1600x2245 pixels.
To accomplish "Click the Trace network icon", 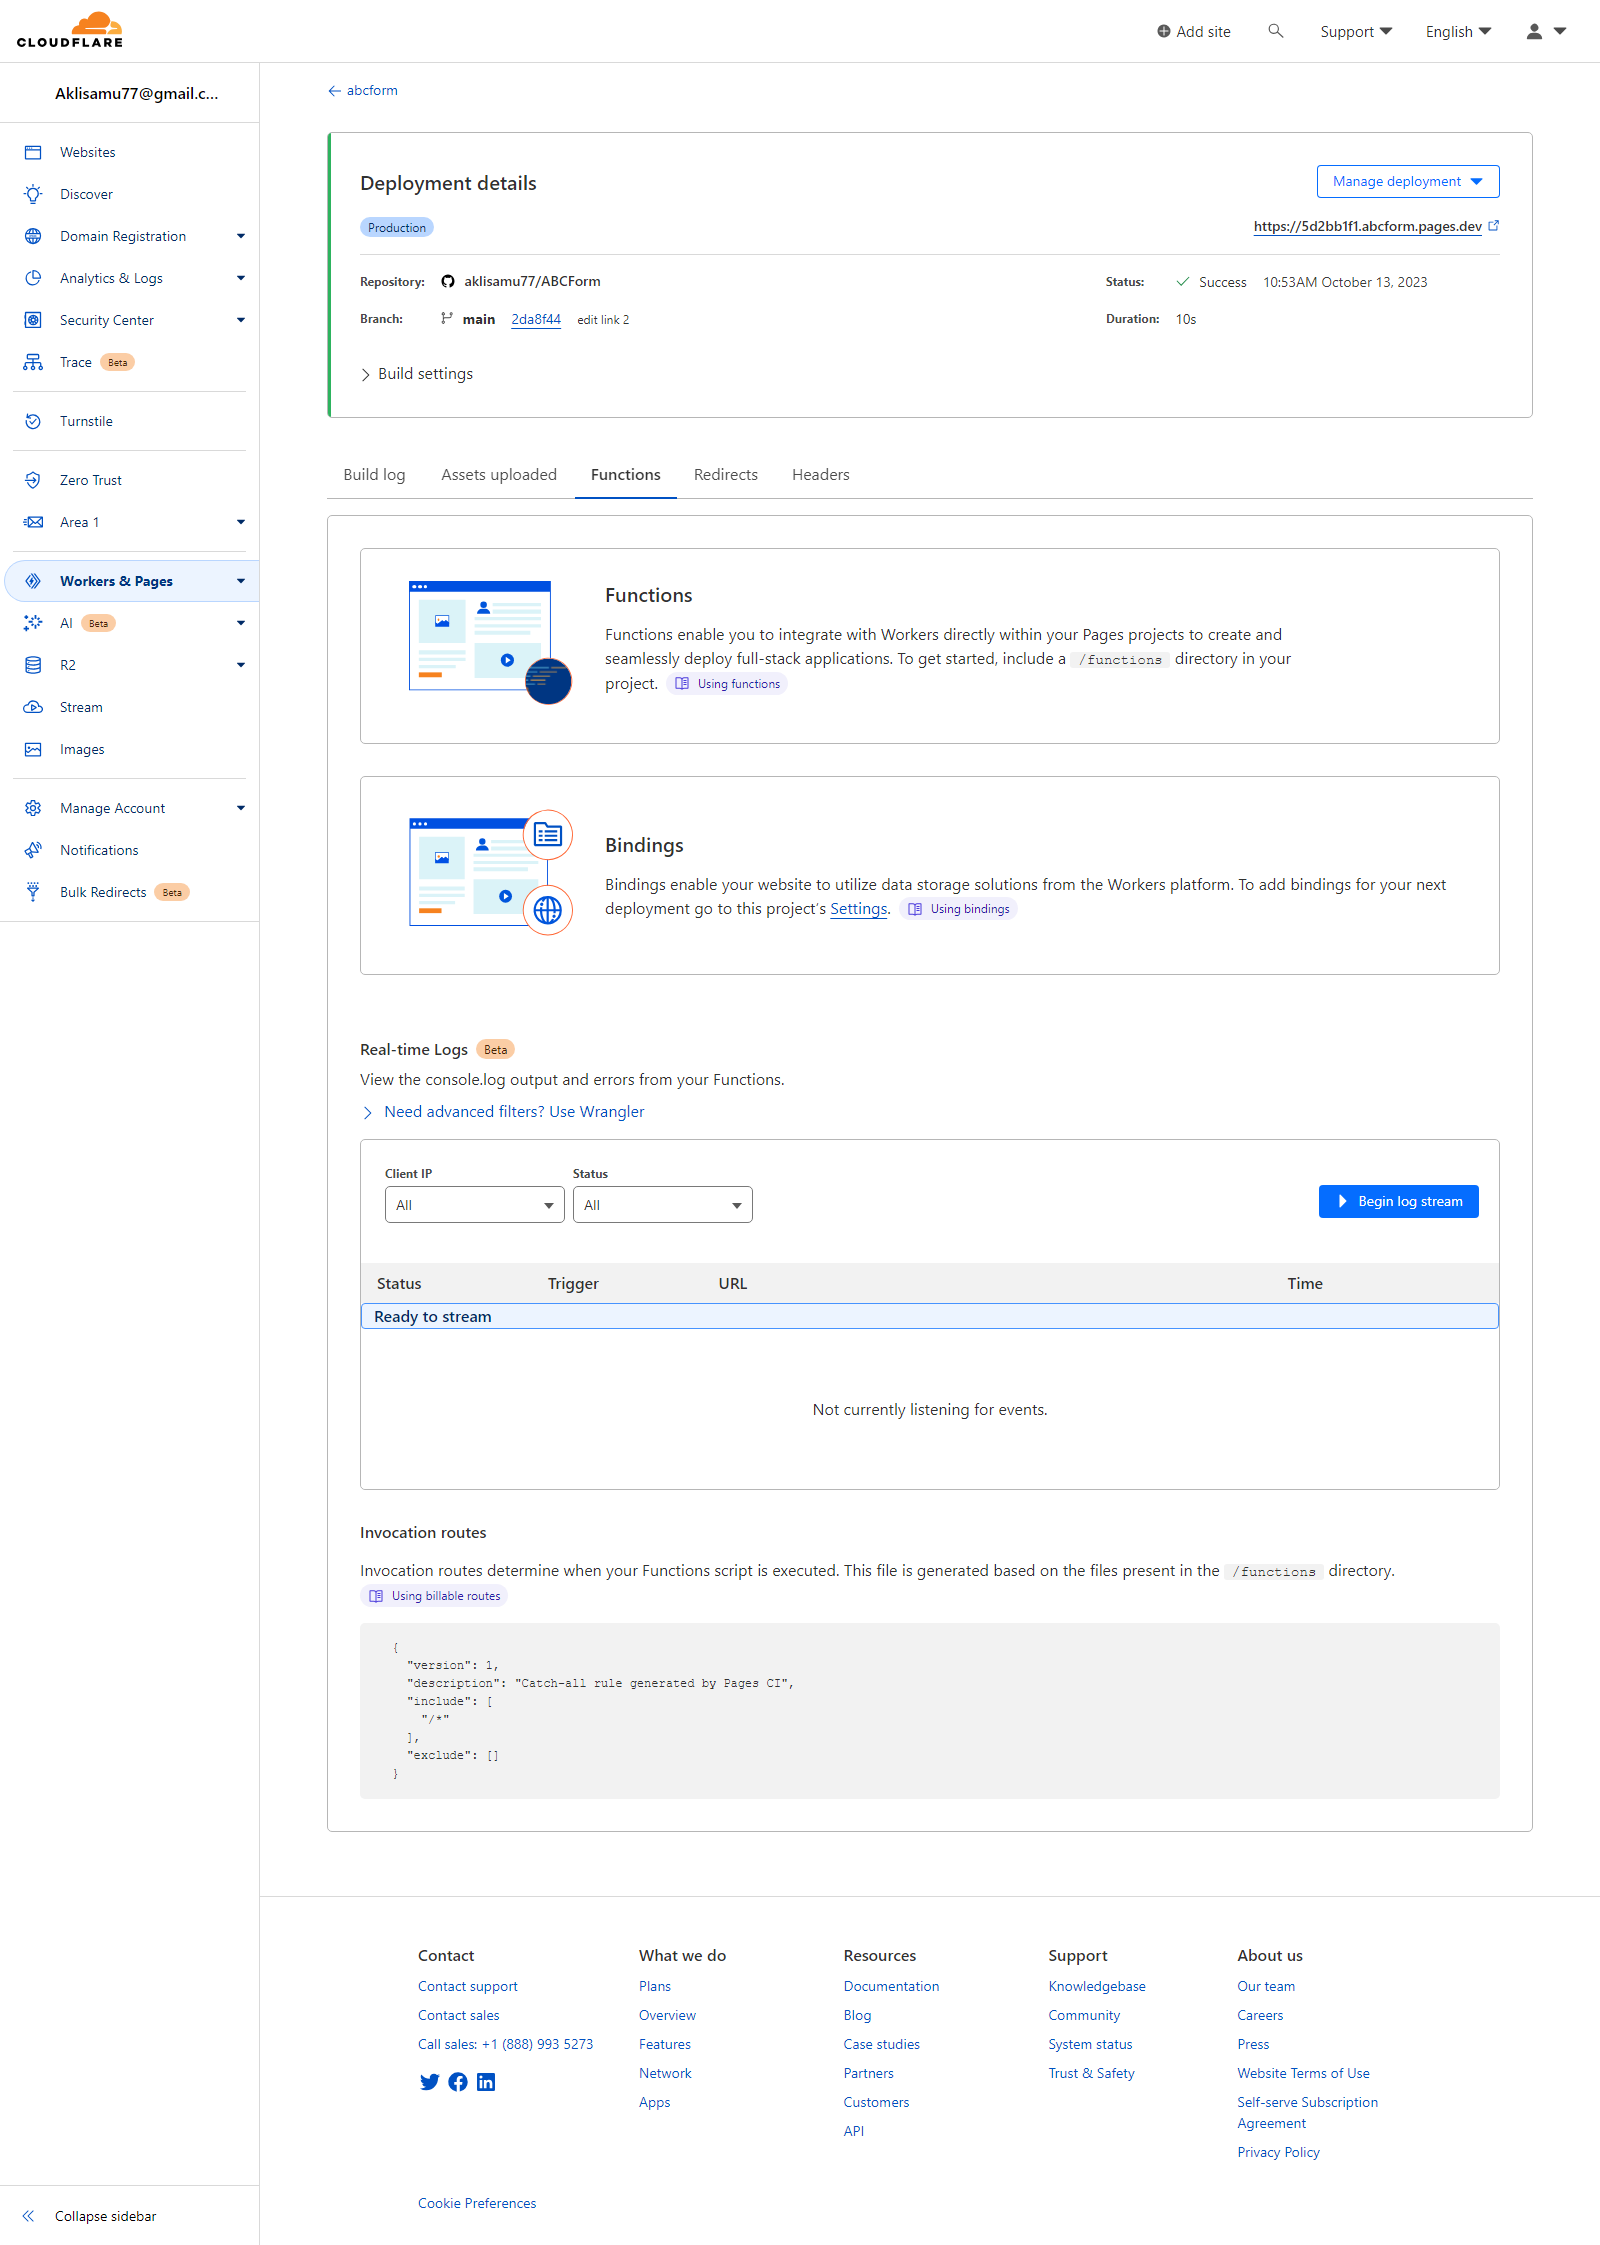I will pyautogui.click(x=33, y=362).
